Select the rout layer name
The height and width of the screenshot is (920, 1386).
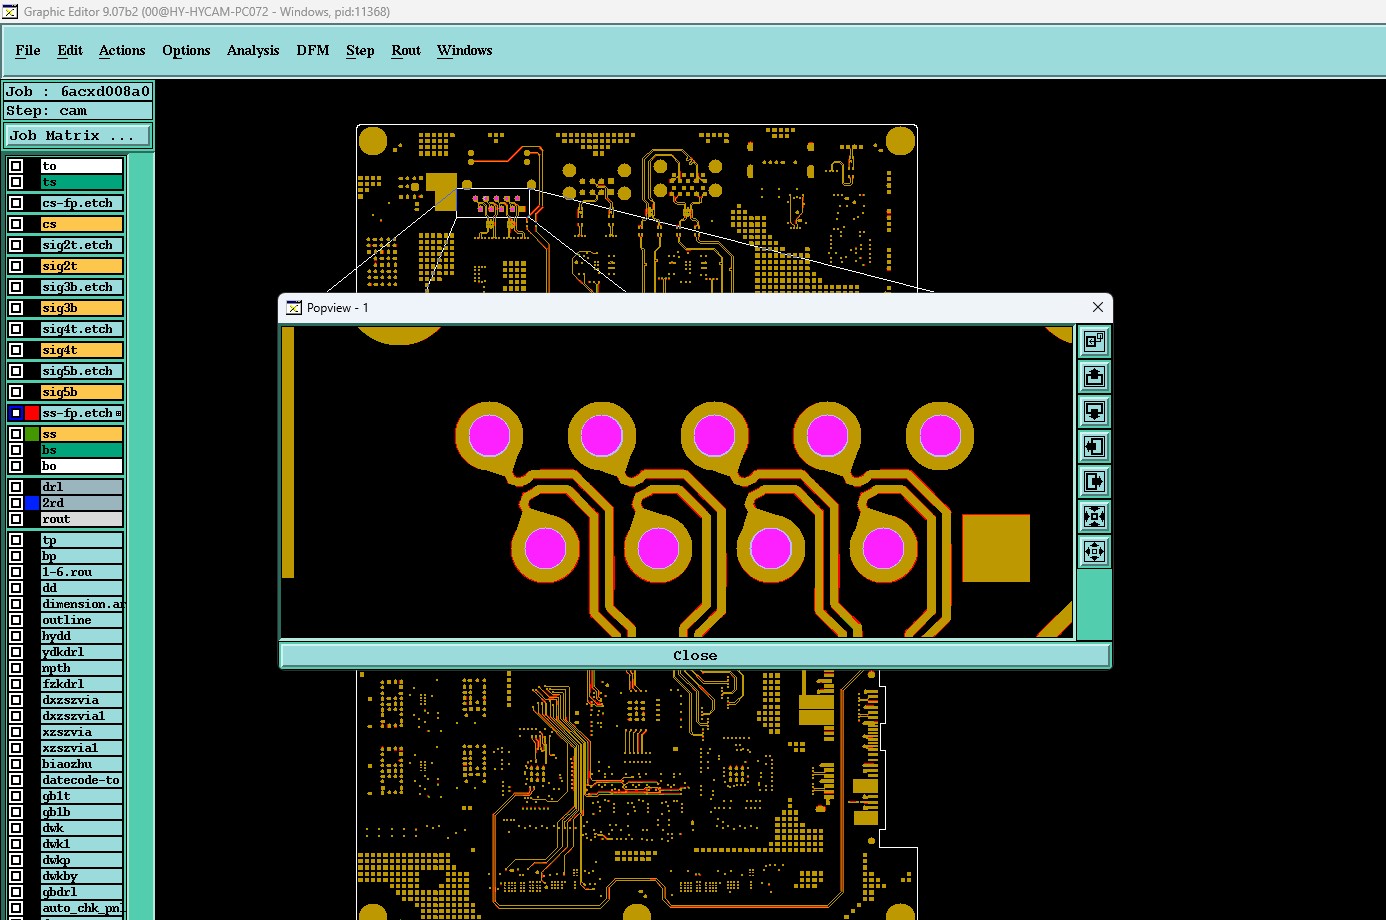pyautogui.click(x=82, y=519)
